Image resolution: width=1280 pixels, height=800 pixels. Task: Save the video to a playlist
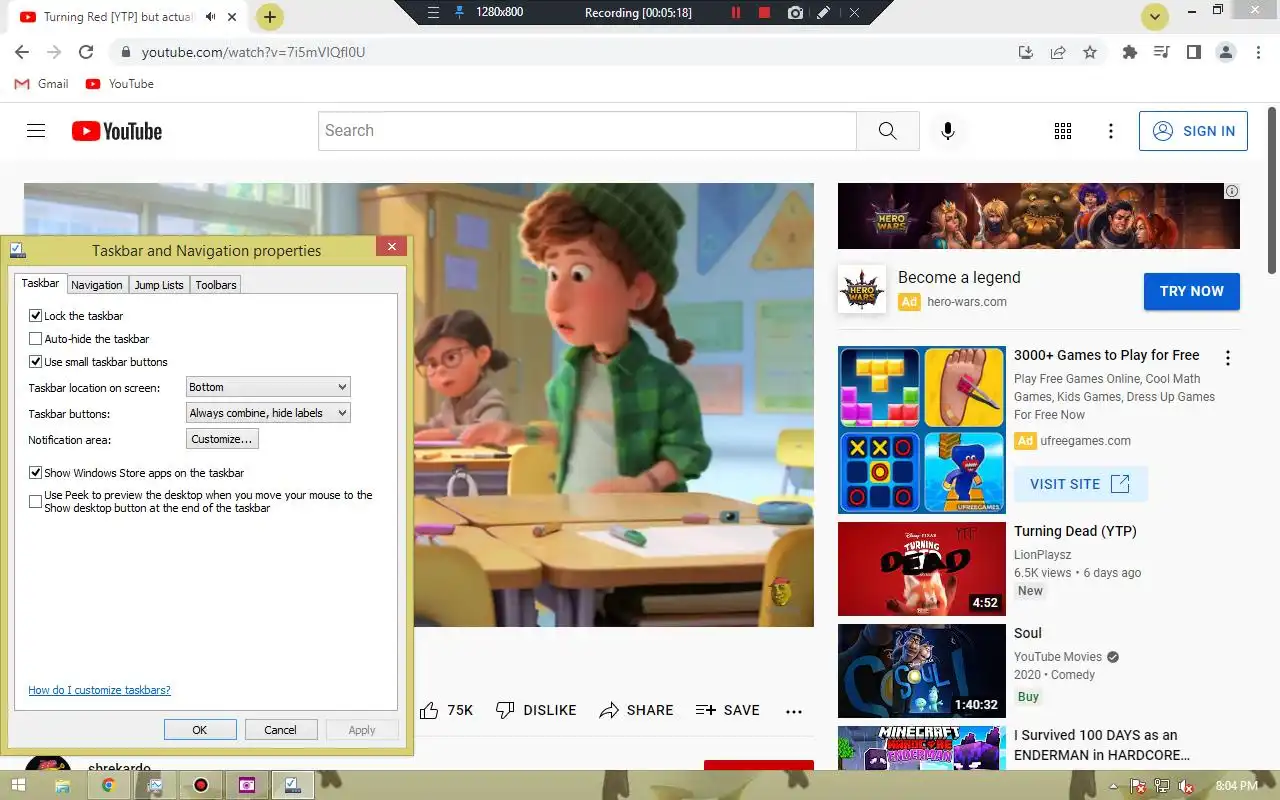click(x=728, y=710)
